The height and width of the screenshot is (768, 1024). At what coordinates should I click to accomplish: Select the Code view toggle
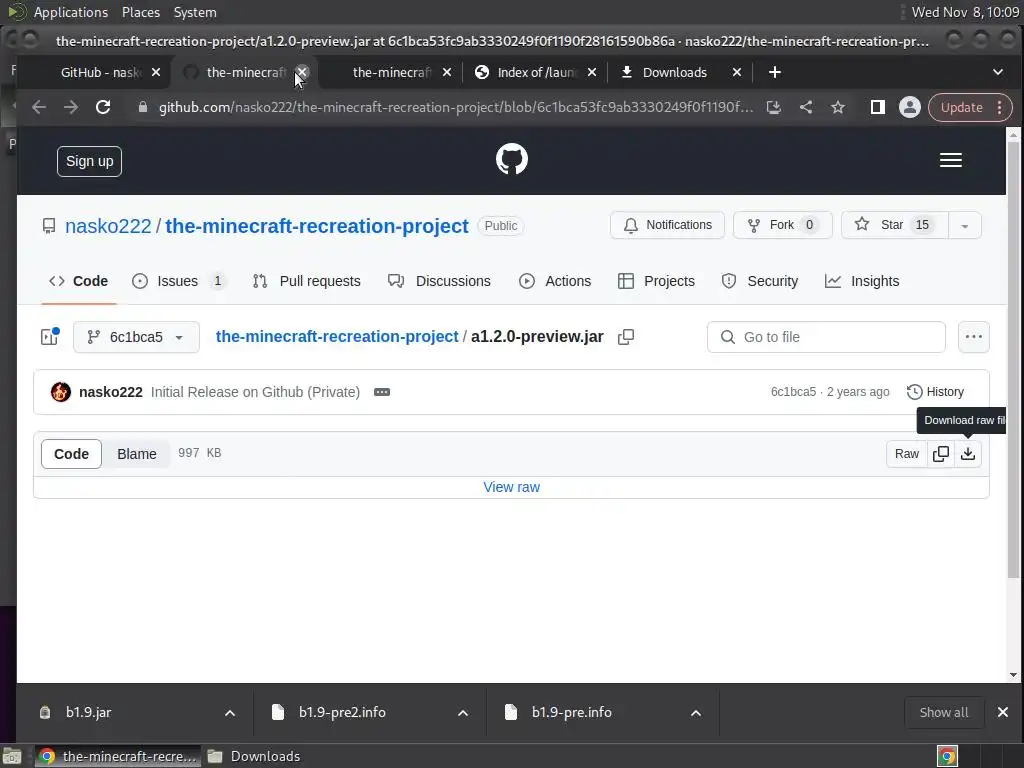(x=71, y=454)
